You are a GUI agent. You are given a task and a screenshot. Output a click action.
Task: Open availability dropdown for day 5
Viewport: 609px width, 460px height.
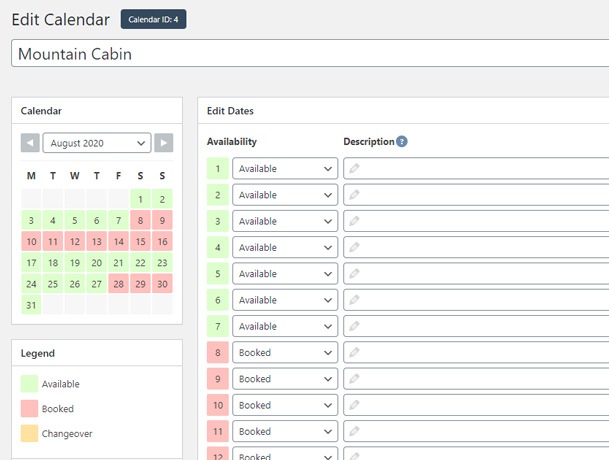285,274
